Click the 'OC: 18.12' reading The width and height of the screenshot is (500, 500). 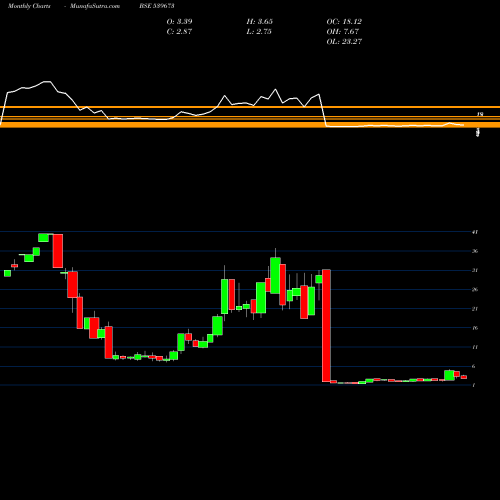click(344, 22)
